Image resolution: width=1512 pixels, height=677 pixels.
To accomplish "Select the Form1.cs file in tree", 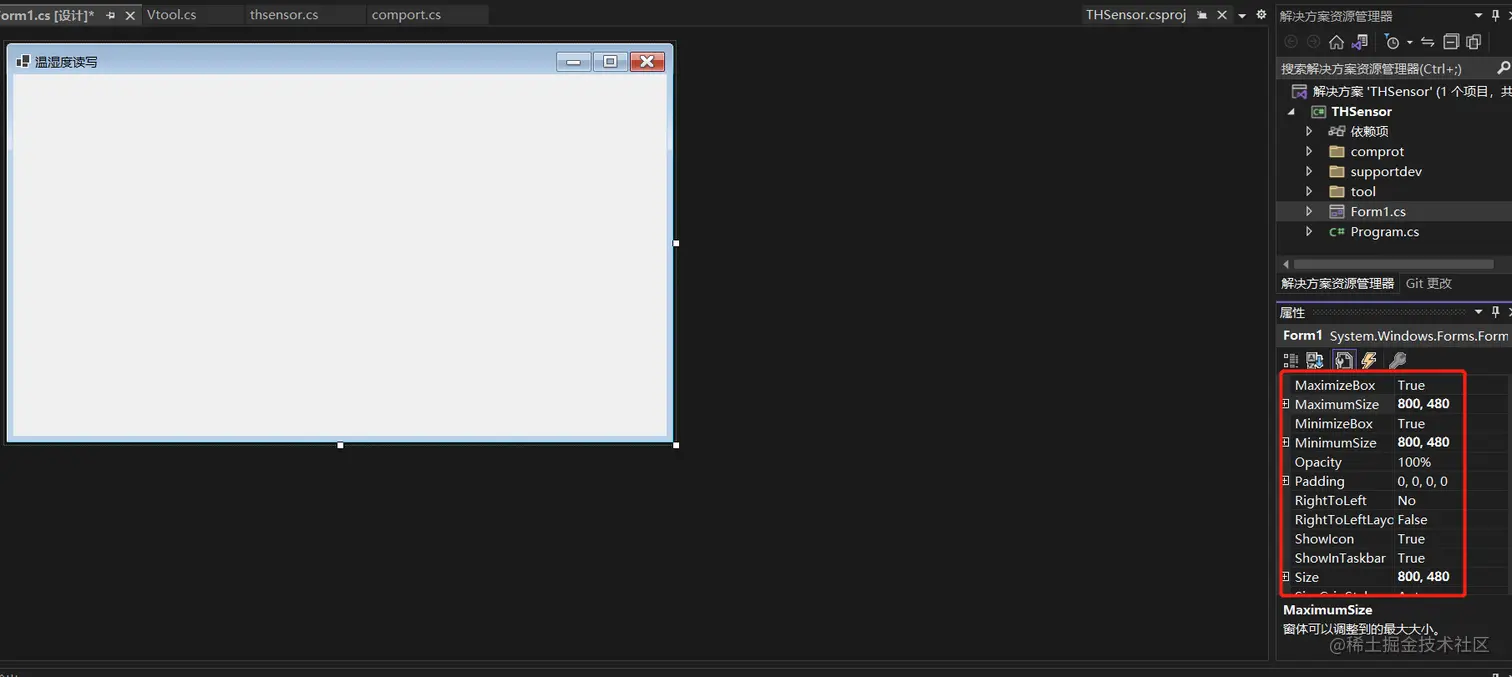I will pos(1377,211).
